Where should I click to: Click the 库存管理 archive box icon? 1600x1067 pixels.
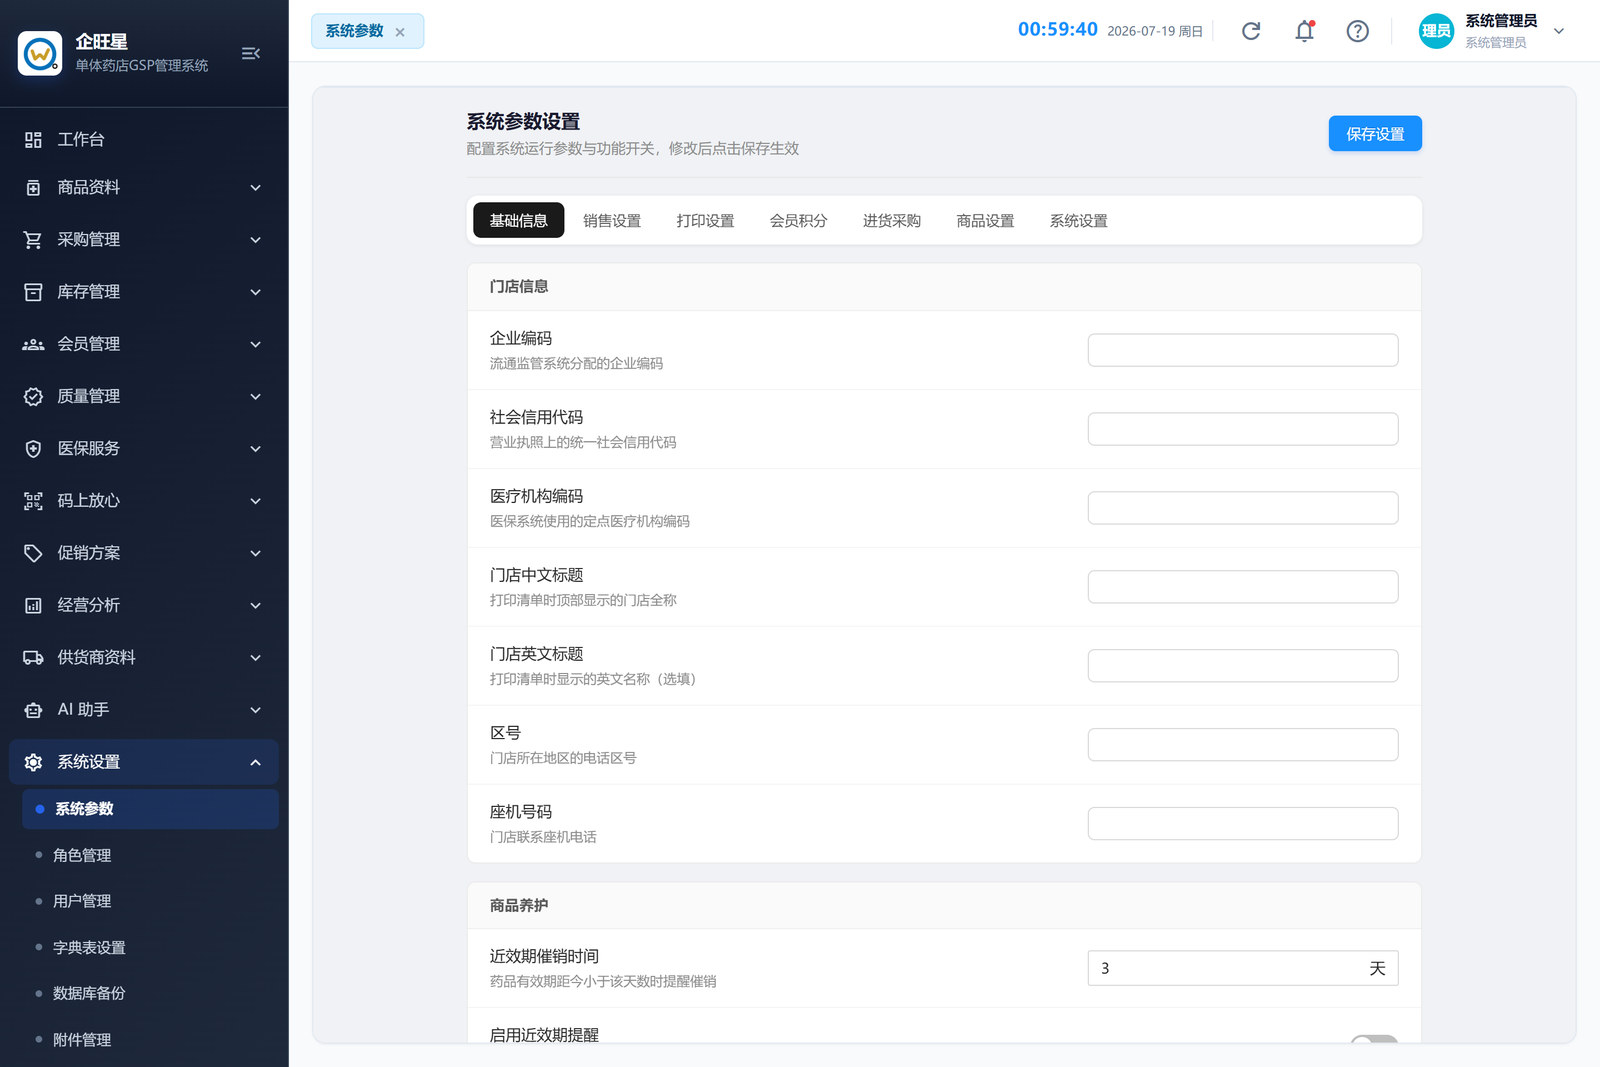coord(33,292)
